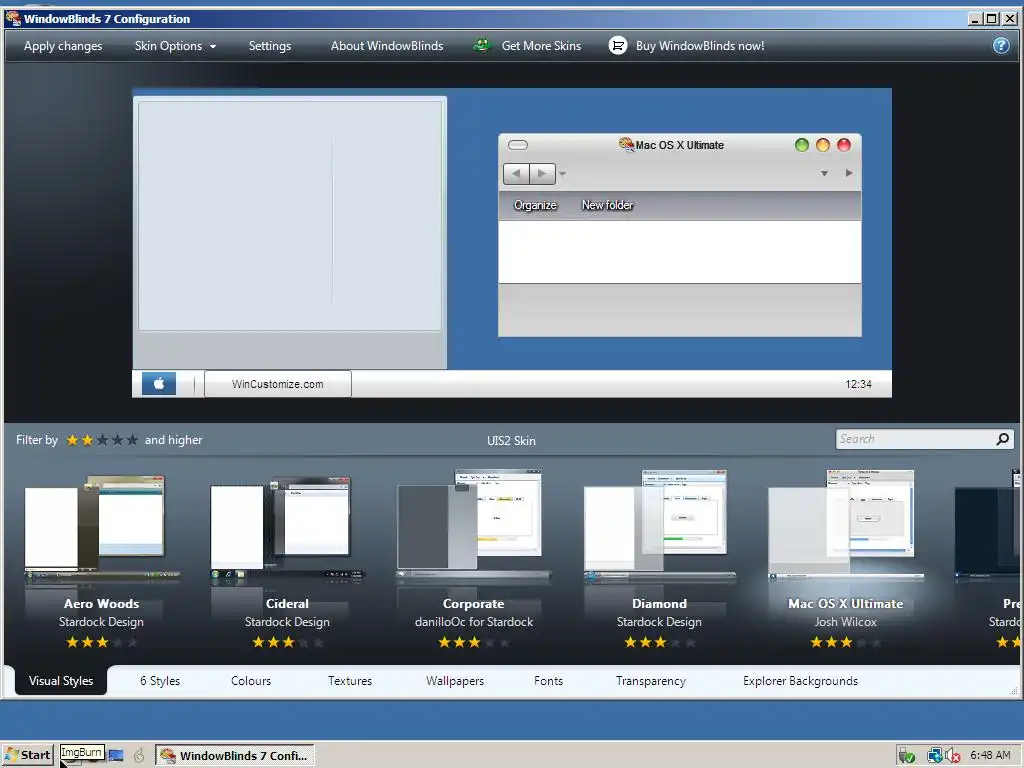Expand the history dropdown arrow beside navigation buttons
Viewport: 1024px width, 768px height.
(562, 174)
